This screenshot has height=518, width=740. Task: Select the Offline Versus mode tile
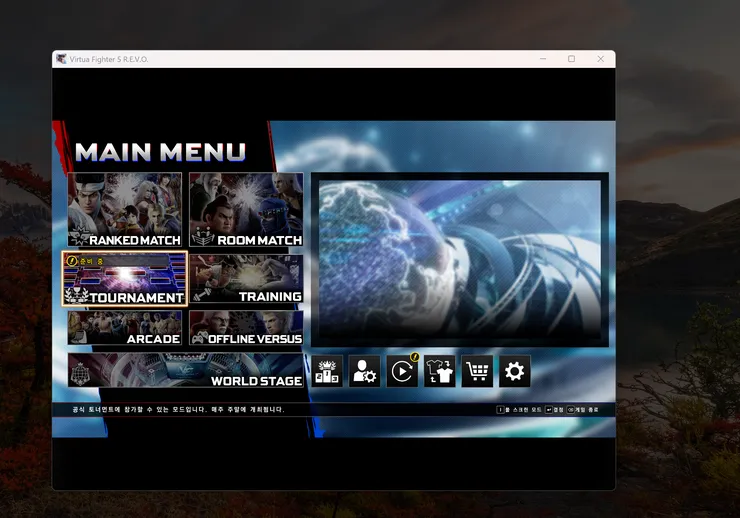[x=246, y=327]
